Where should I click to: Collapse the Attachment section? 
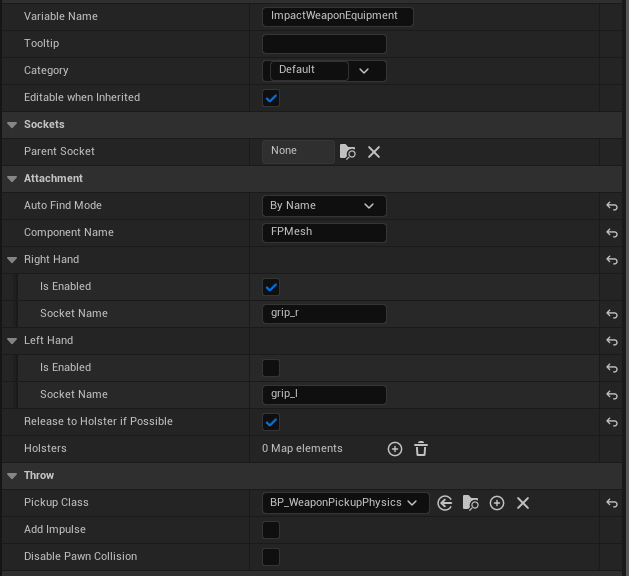click(x=12, y=179)
